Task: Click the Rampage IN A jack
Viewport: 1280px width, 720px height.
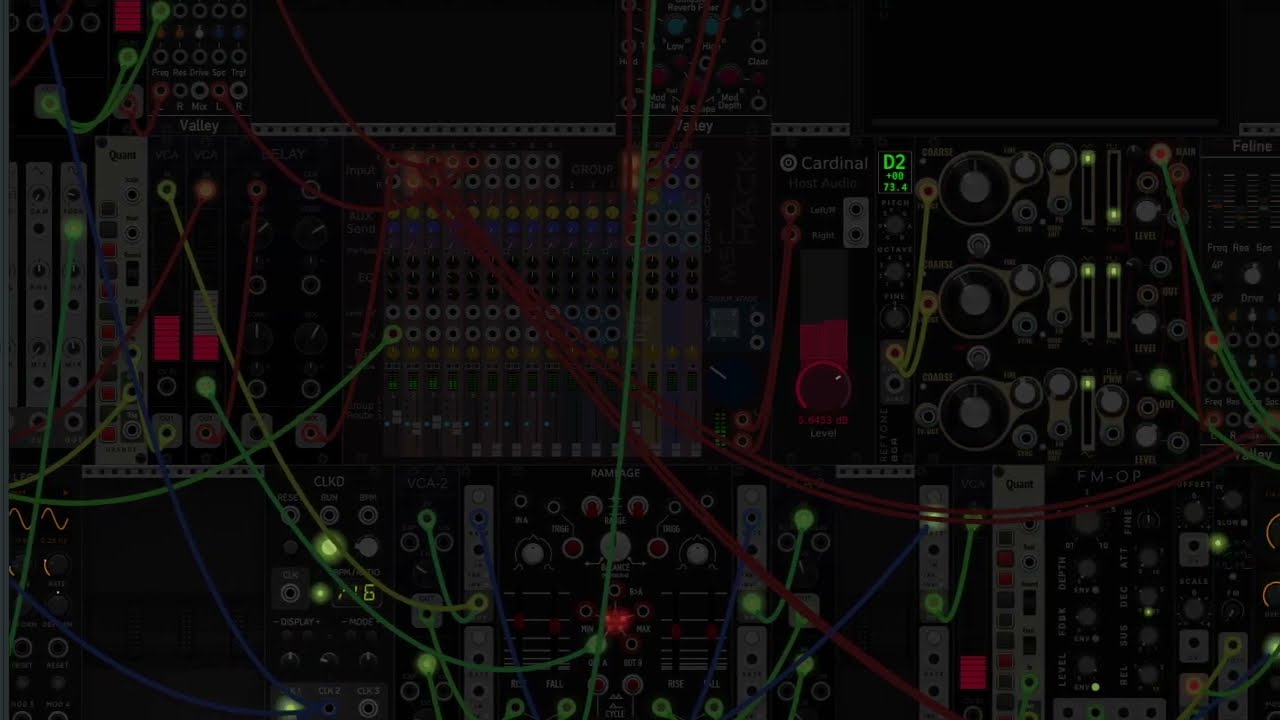Action: (521, 501)
